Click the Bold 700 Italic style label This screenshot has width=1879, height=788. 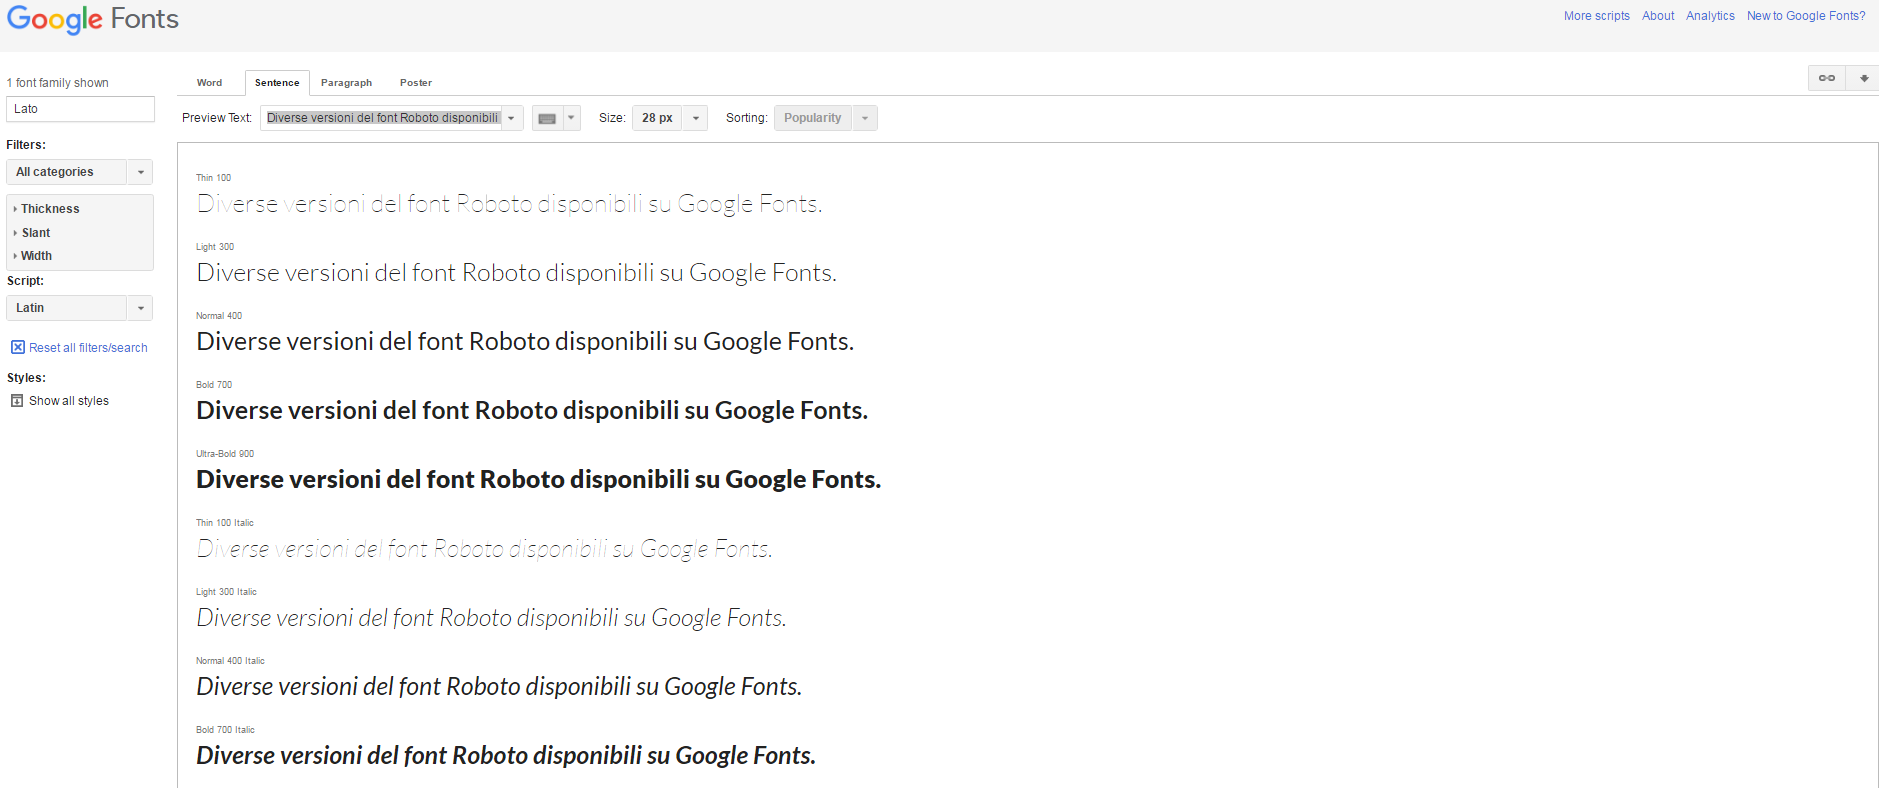225,730
